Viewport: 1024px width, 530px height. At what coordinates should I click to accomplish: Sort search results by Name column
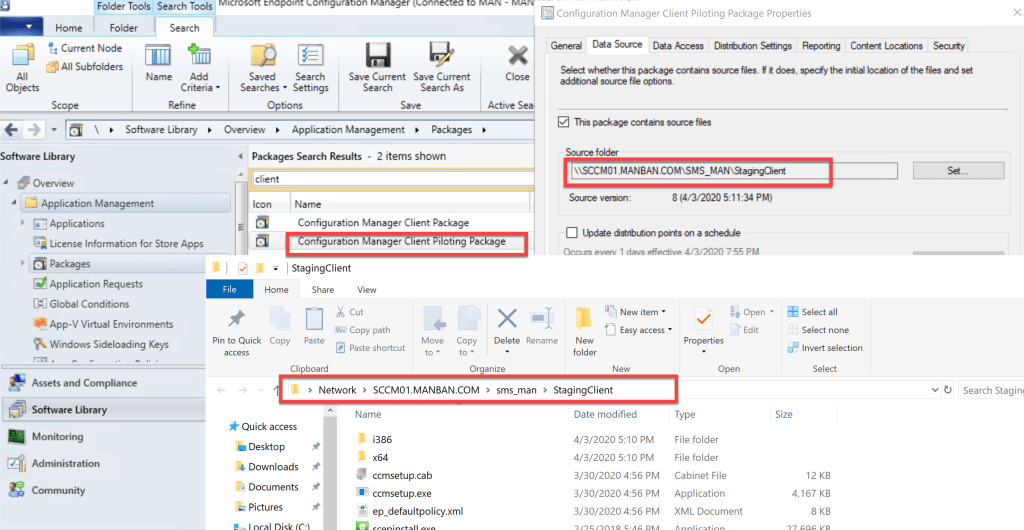tap(308, 204)
